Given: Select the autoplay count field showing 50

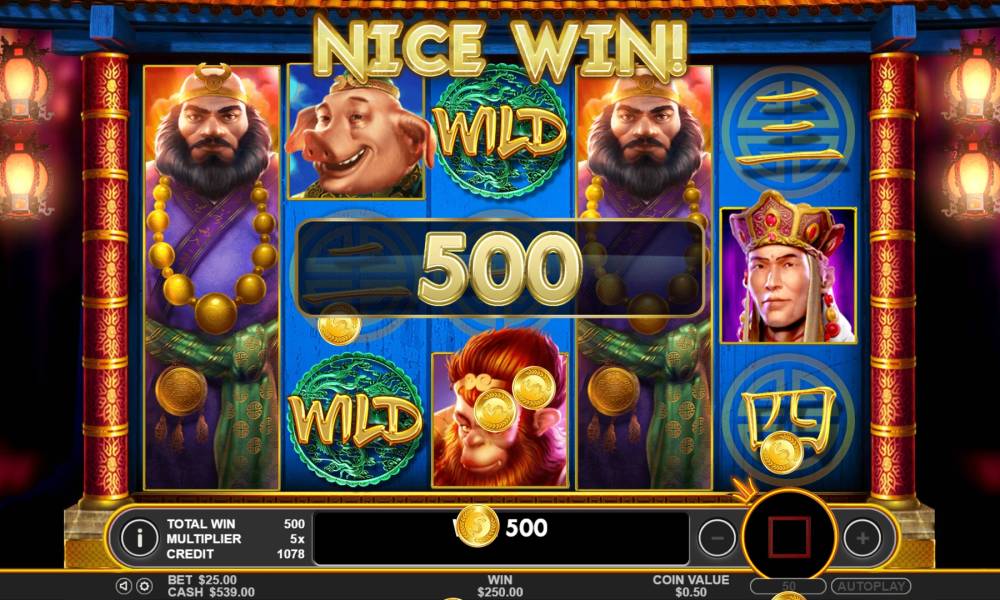Looking at the screenshot, I should click(788, 586).
